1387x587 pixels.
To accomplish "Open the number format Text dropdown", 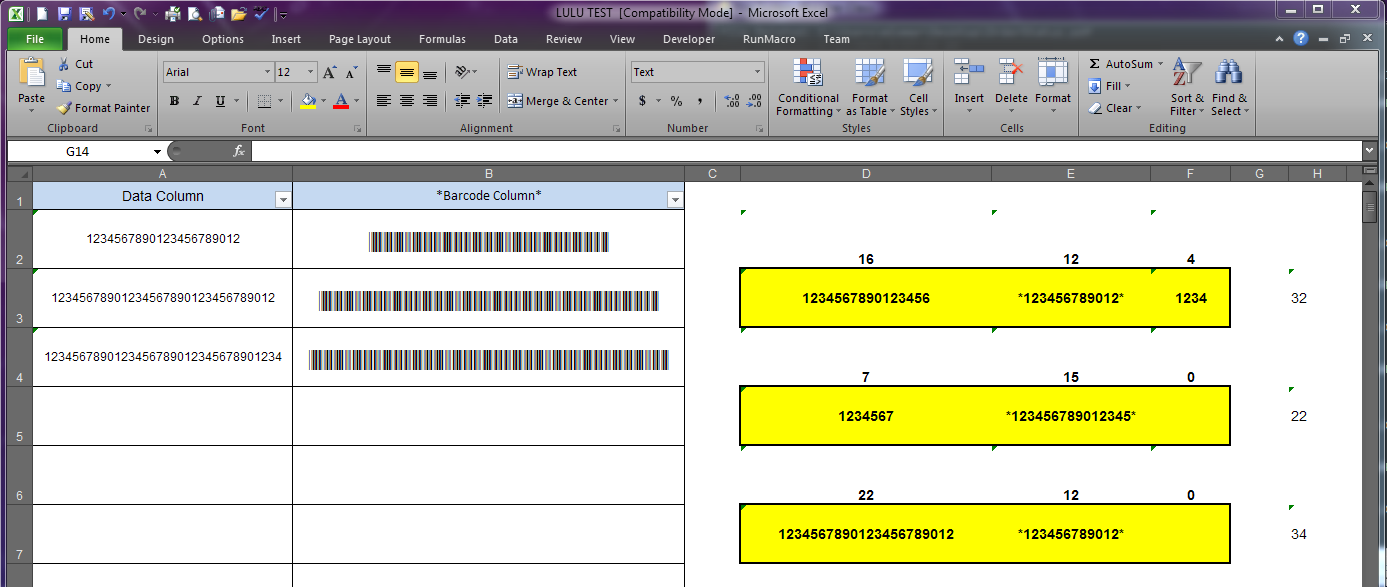I will 757,72.
